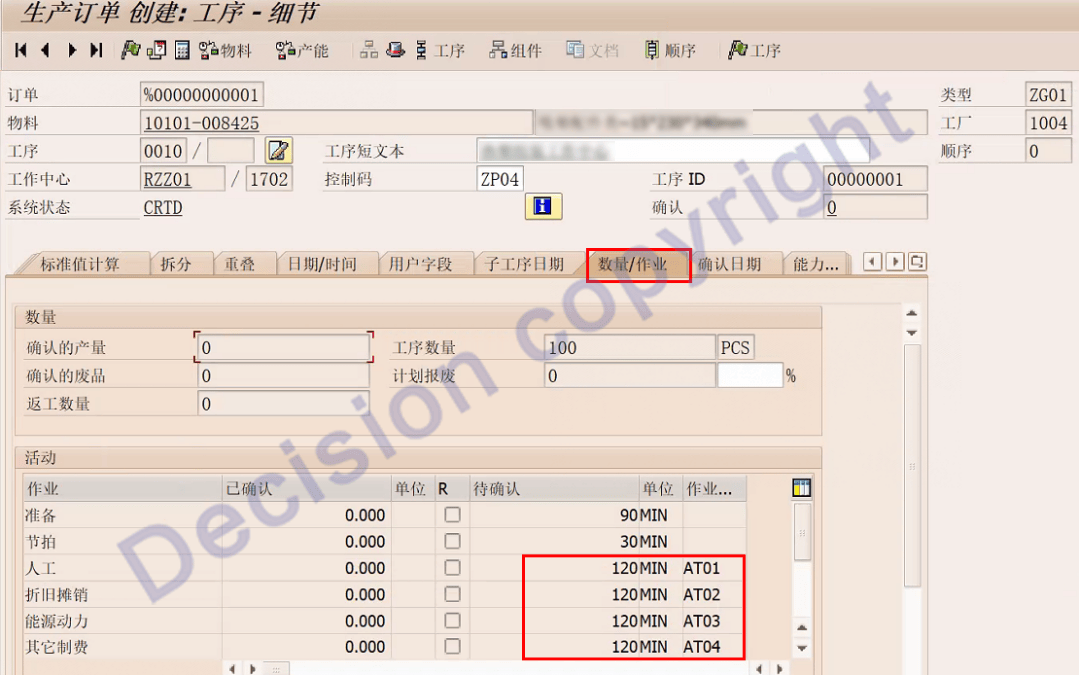Viewport: 1079px width, 675px height.
Task: Click the blue information icon button
Action: (x=543, y=207)
